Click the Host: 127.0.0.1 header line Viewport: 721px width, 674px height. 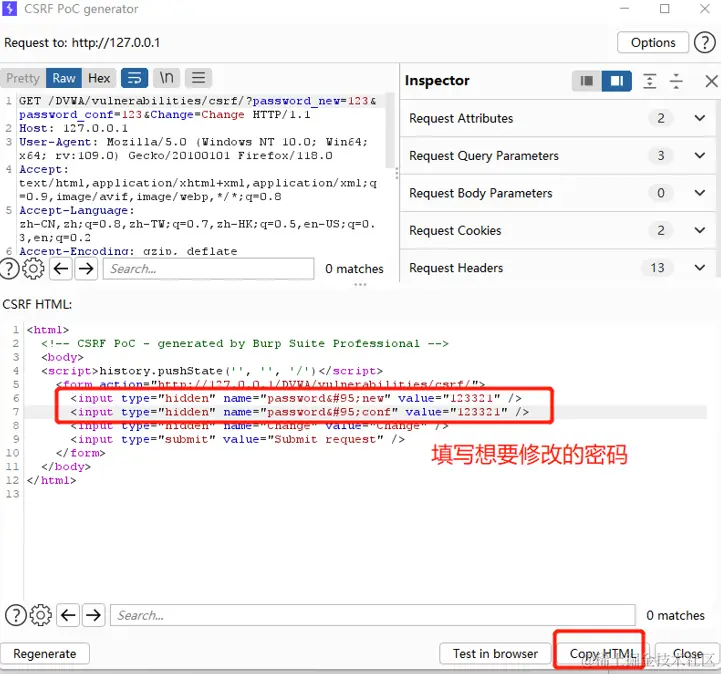[74, 128]
